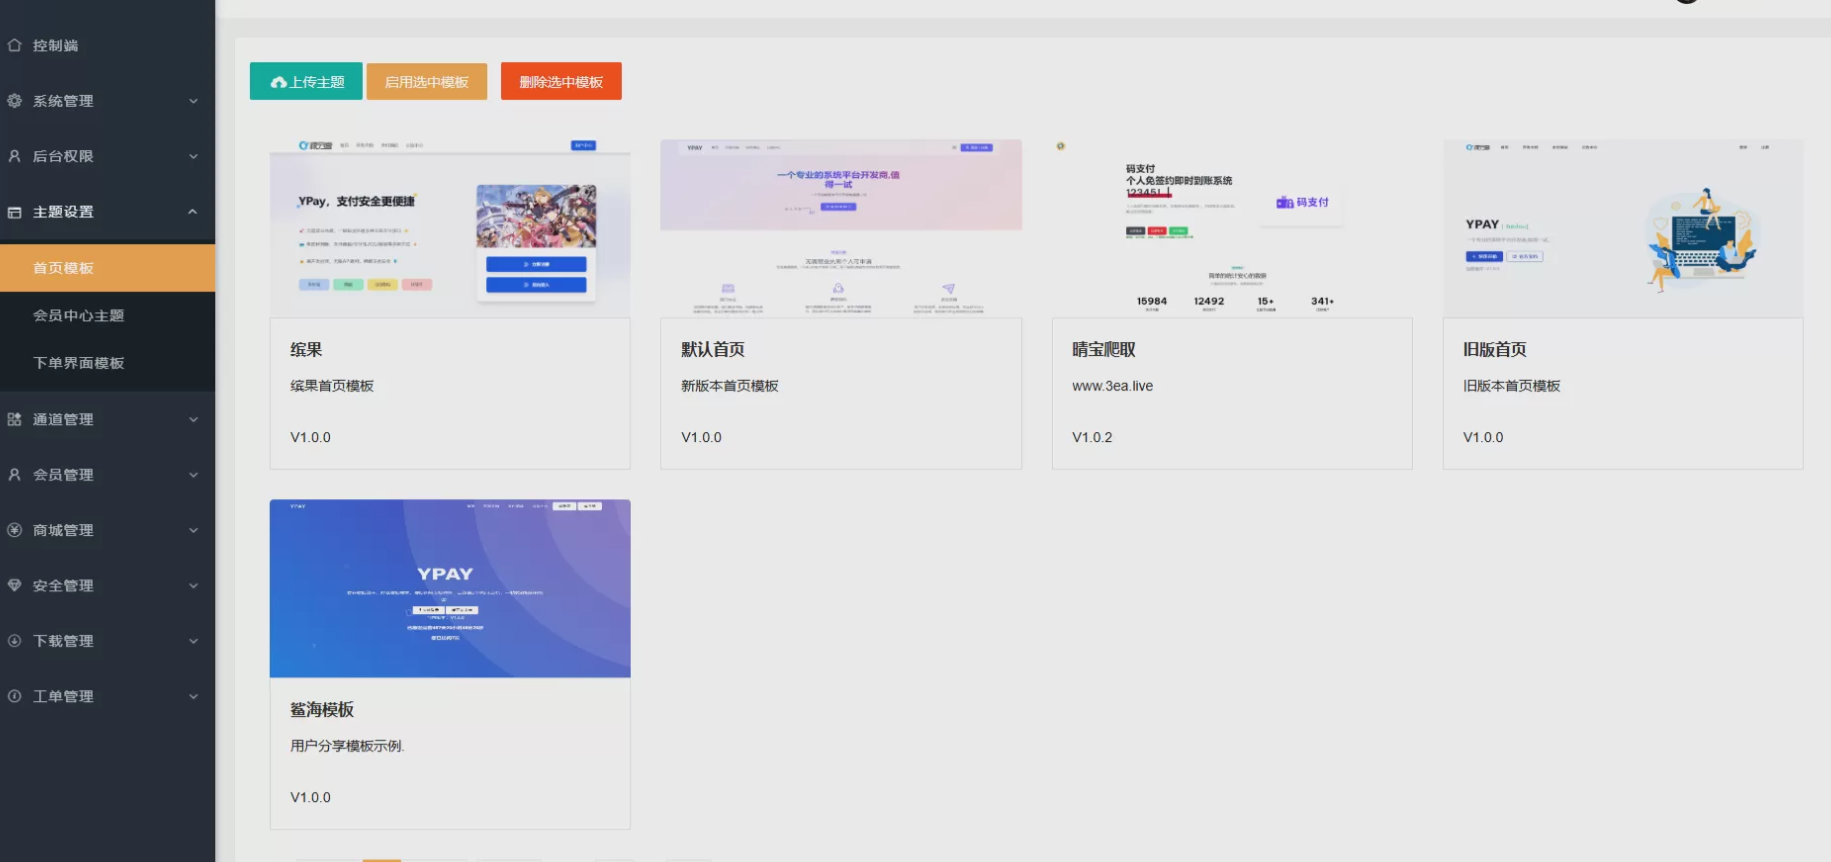Click the V1.0.2 version text
This screenshot has height=862, width=1831.
pos(1092,437)
